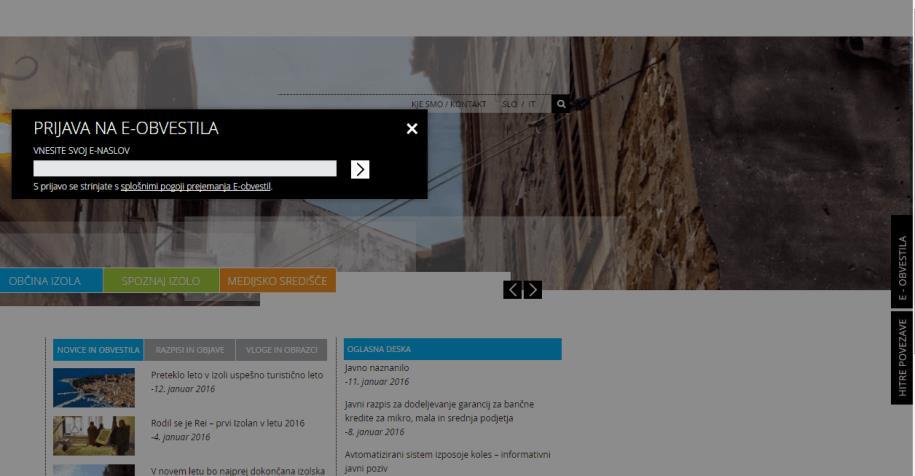Click the search magnifier icon
915x476 pixels.
point(561,103)
